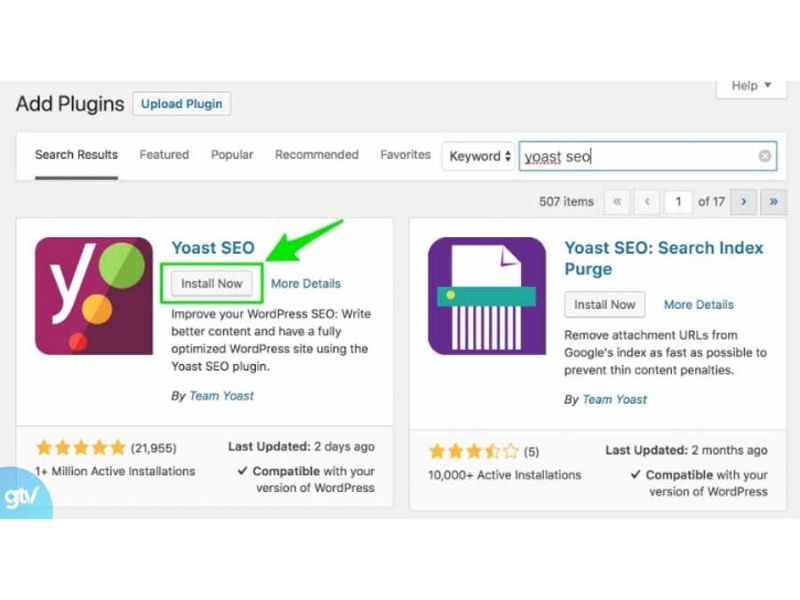Click the star rating of Yoast SEO
800x600 pixels.
[x=79, y=447]
